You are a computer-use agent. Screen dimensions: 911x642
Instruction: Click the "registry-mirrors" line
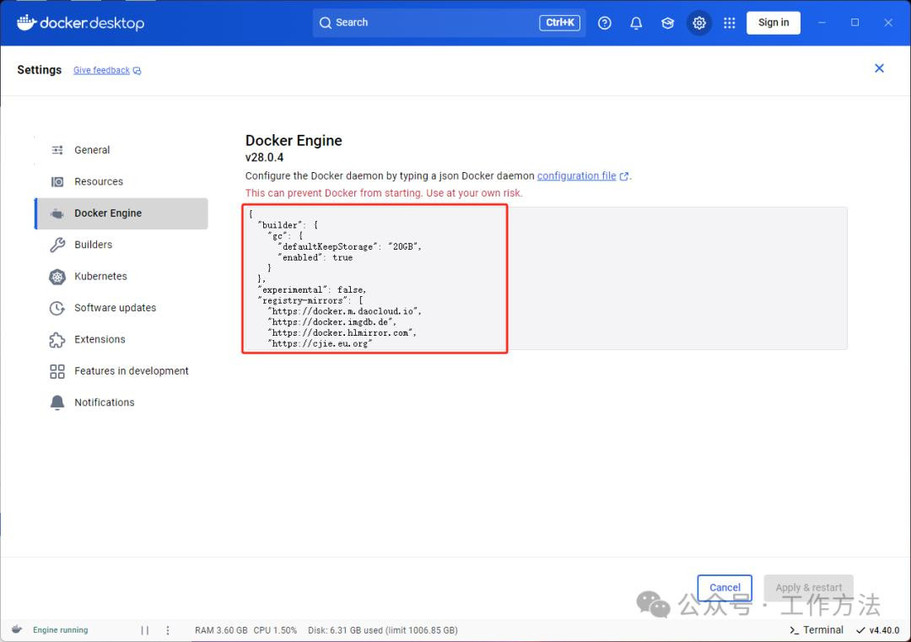[310, 301]
